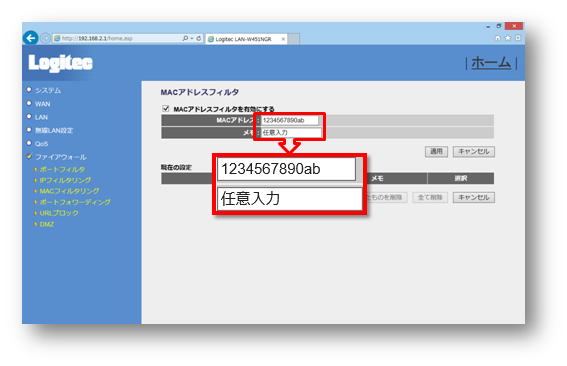This screenshot has height=366, width=567.
Task: Expand the 無線LAN設定 menu section
Action: coord(54,131)
